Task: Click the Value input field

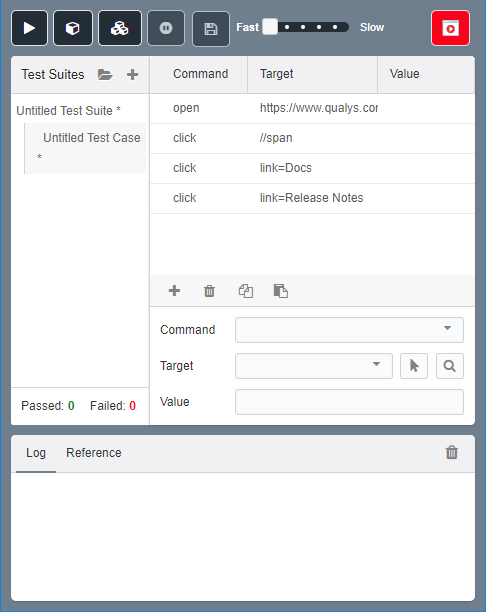Action: [349, 402]
